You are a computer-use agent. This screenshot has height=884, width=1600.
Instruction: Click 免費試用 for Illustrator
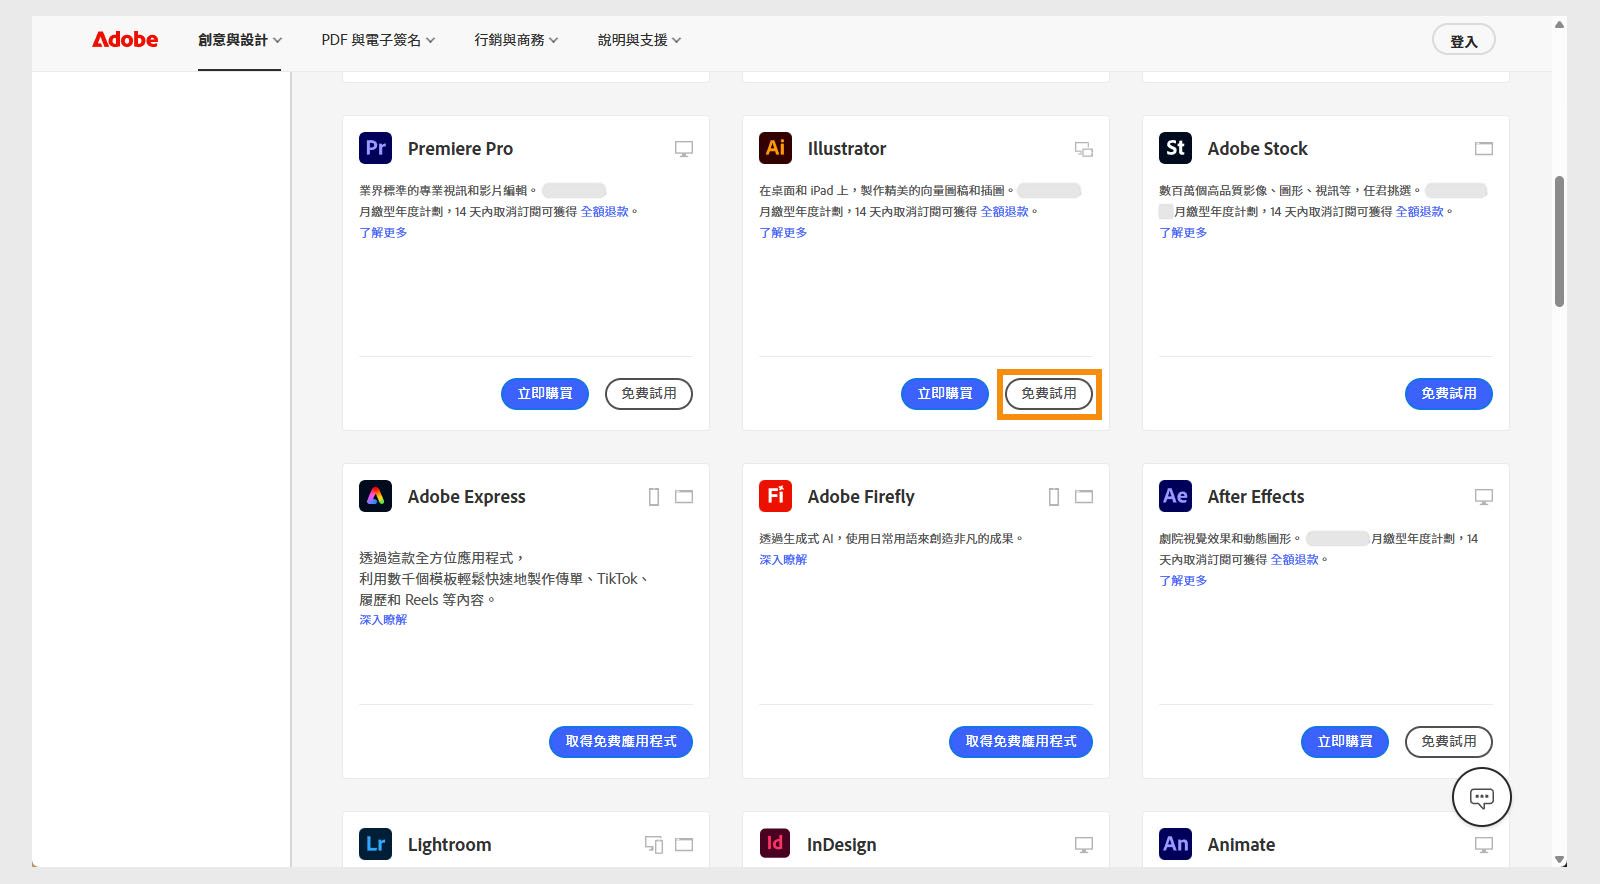(x=1049, y=394)
